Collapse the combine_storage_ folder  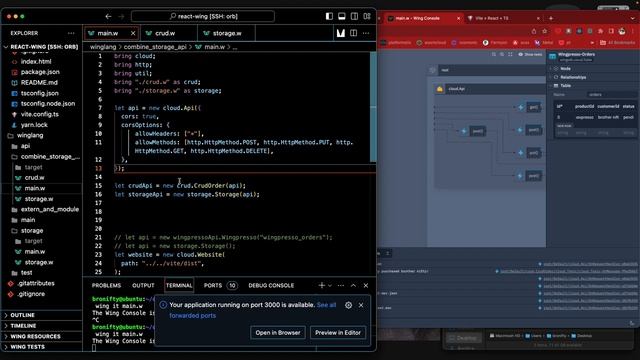[x=50, y=157]
